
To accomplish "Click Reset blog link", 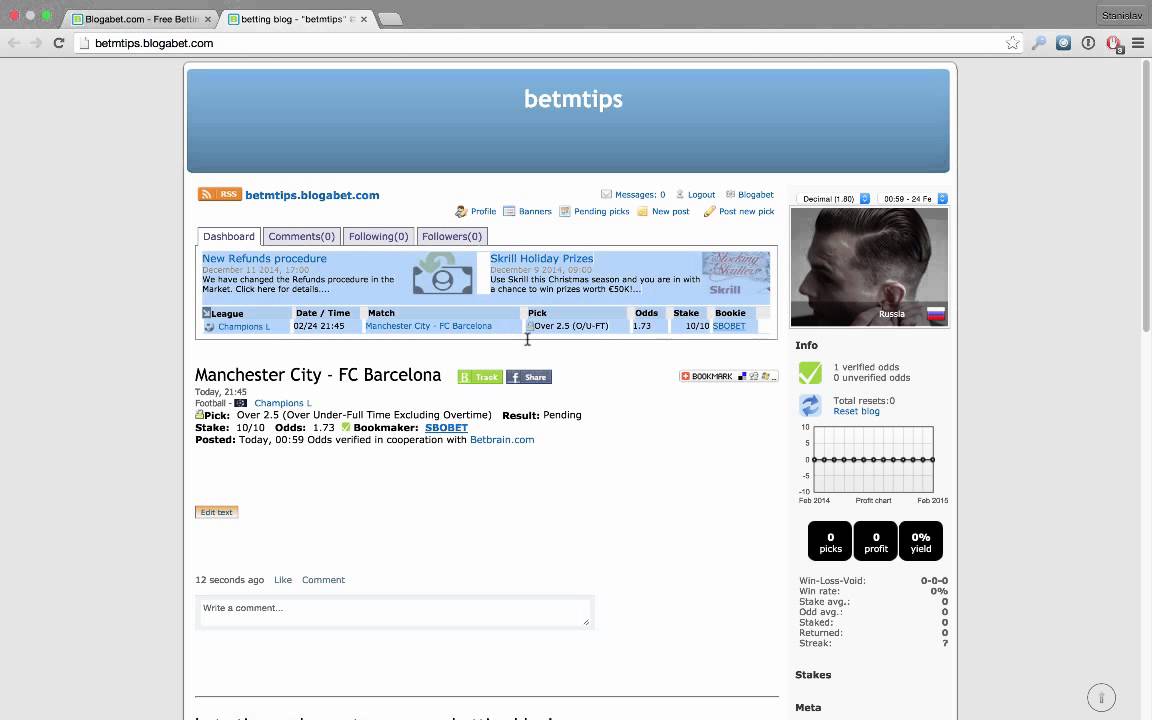I will click(x=856, y=411).
